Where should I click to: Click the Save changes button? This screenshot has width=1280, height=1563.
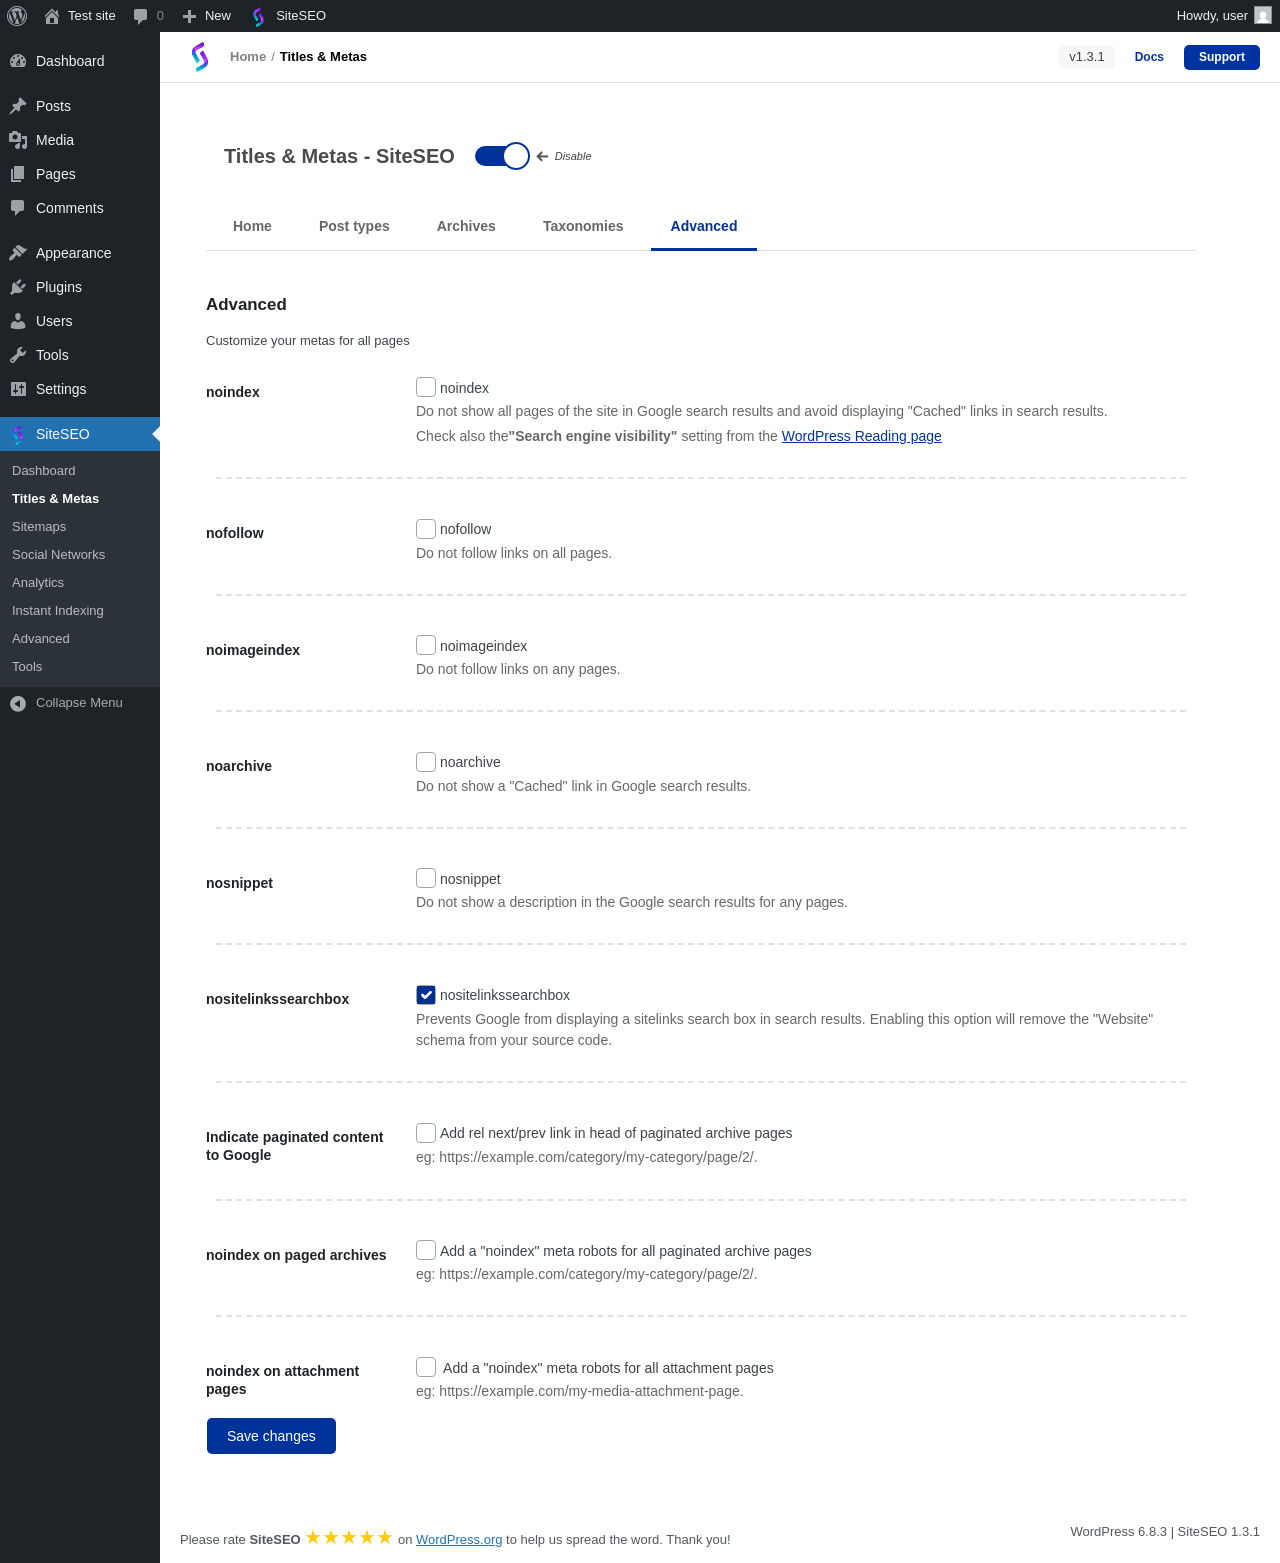271,1436
